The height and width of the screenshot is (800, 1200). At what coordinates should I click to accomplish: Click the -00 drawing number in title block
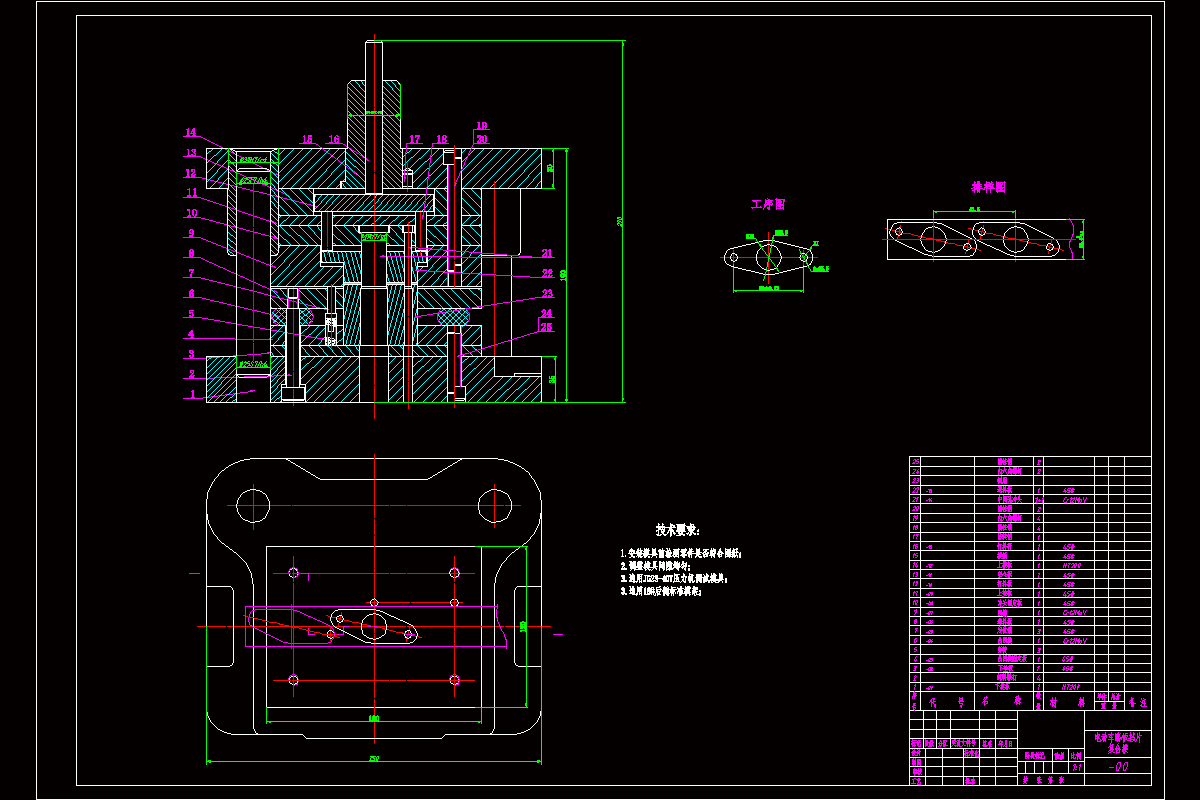pyautogui.click(x=1119, y=767)
